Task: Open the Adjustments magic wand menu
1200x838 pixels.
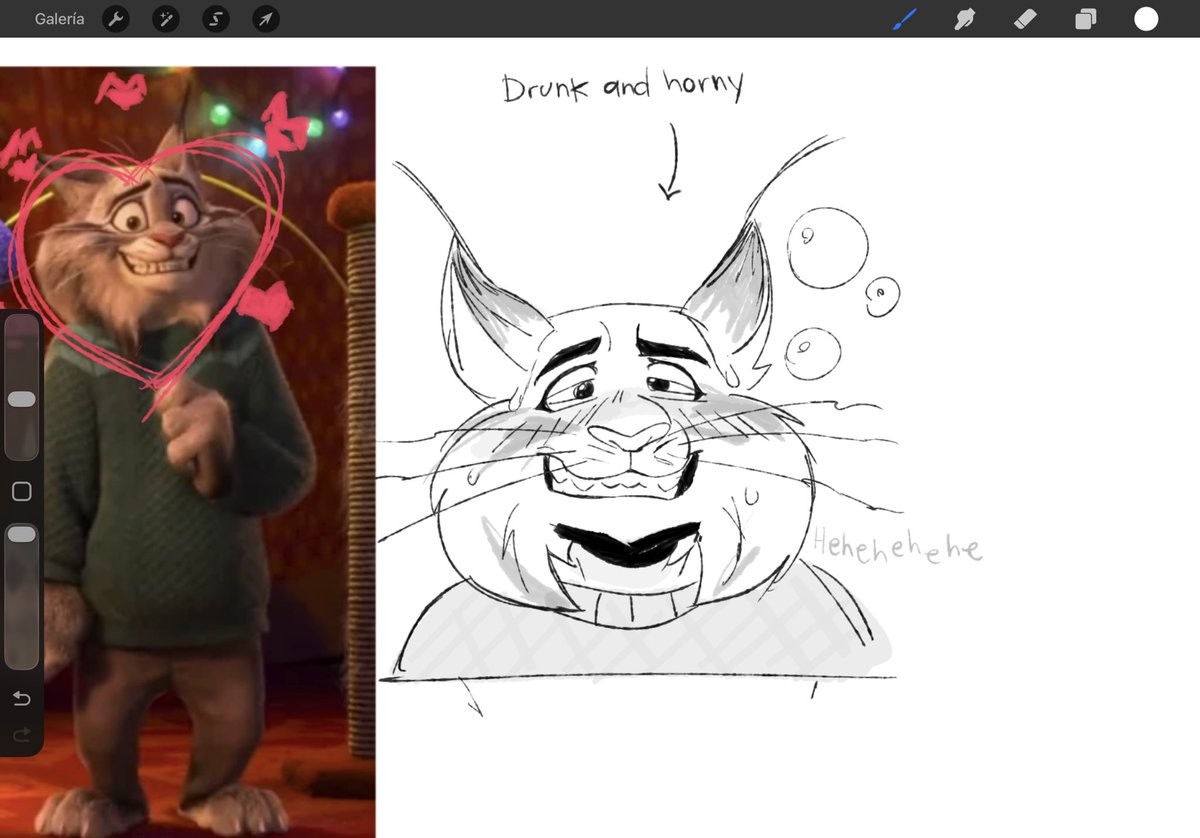Action: 166,19
